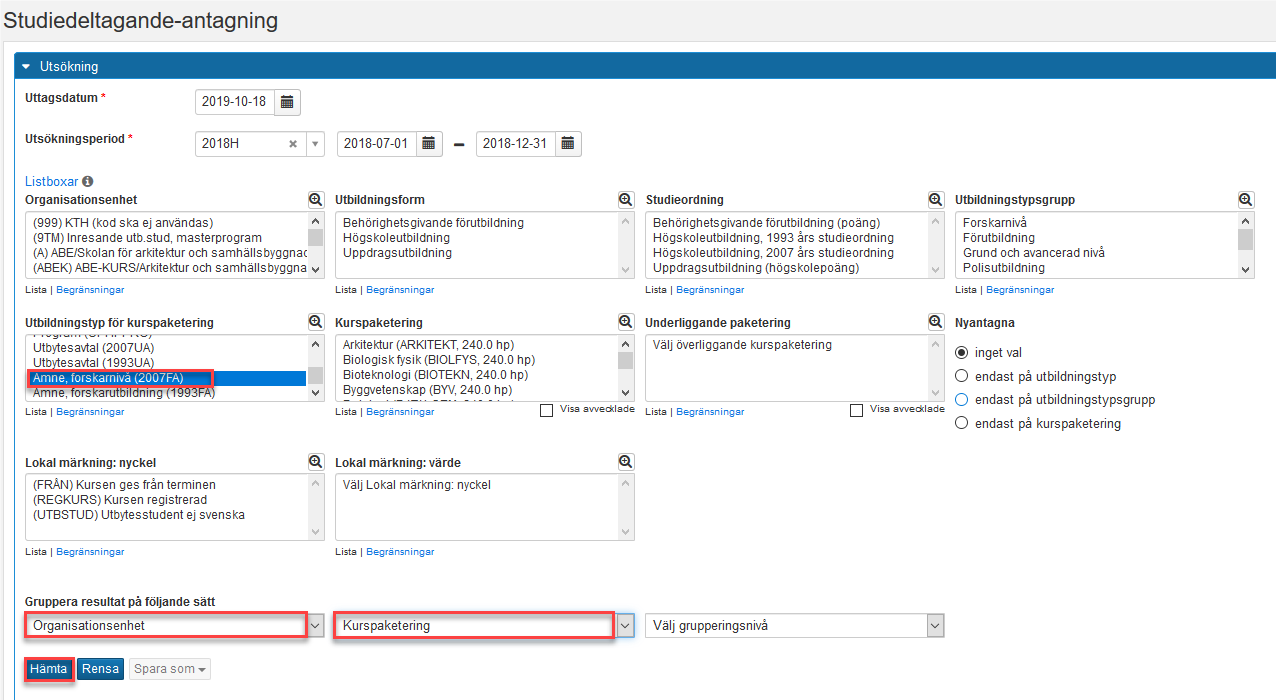The height and width of the screenshot is (700, 1276).
Task: Select the inget val radio button
Action: coord(962,352)
